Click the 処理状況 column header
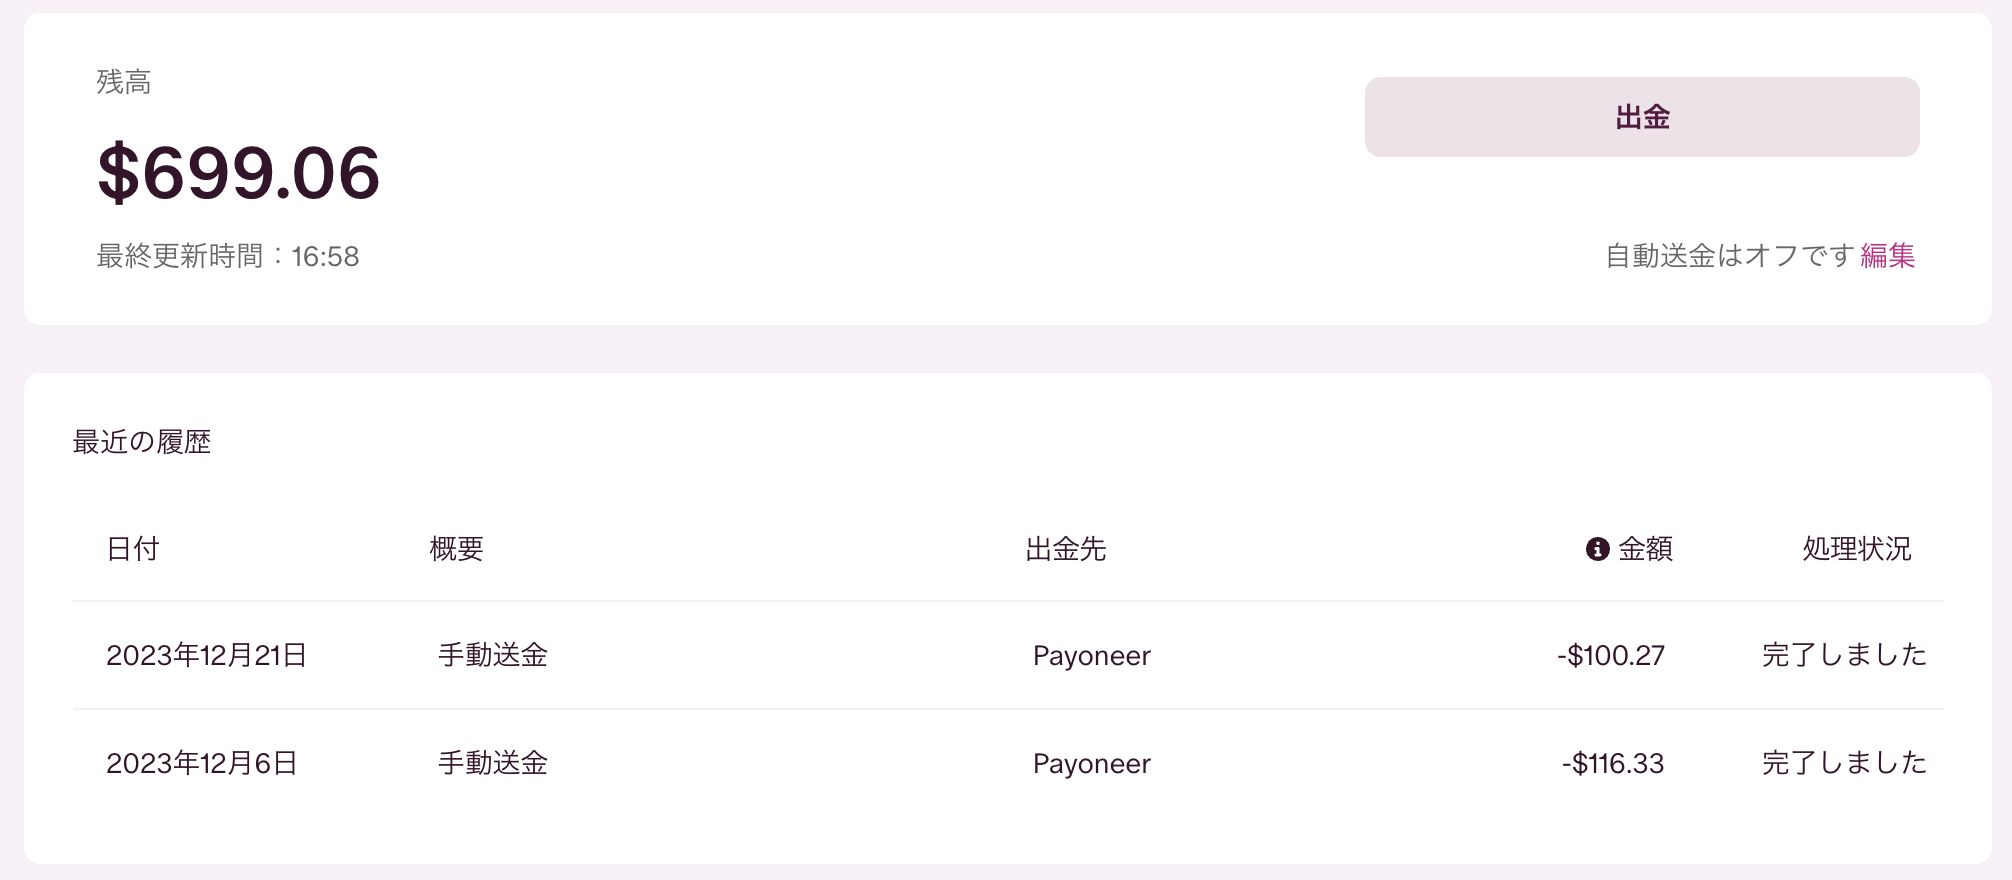2012x880 pixels. pos(1856,549)
